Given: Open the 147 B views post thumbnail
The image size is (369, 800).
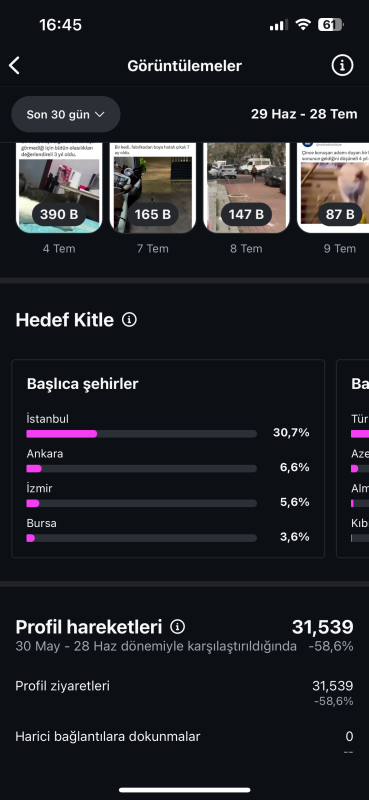Looking at the screenshot, I should click(247, 188).
